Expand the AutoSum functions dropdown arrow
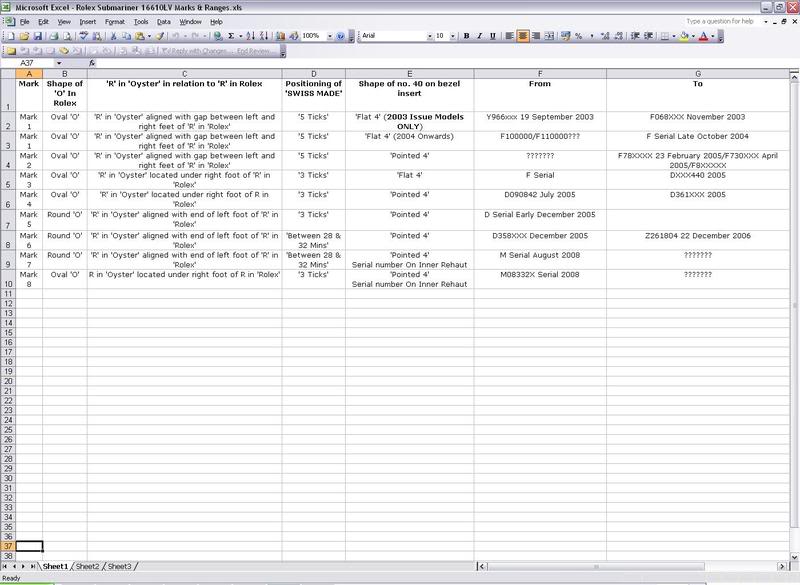This screenshot has width=800, height=585. (240, 36)
